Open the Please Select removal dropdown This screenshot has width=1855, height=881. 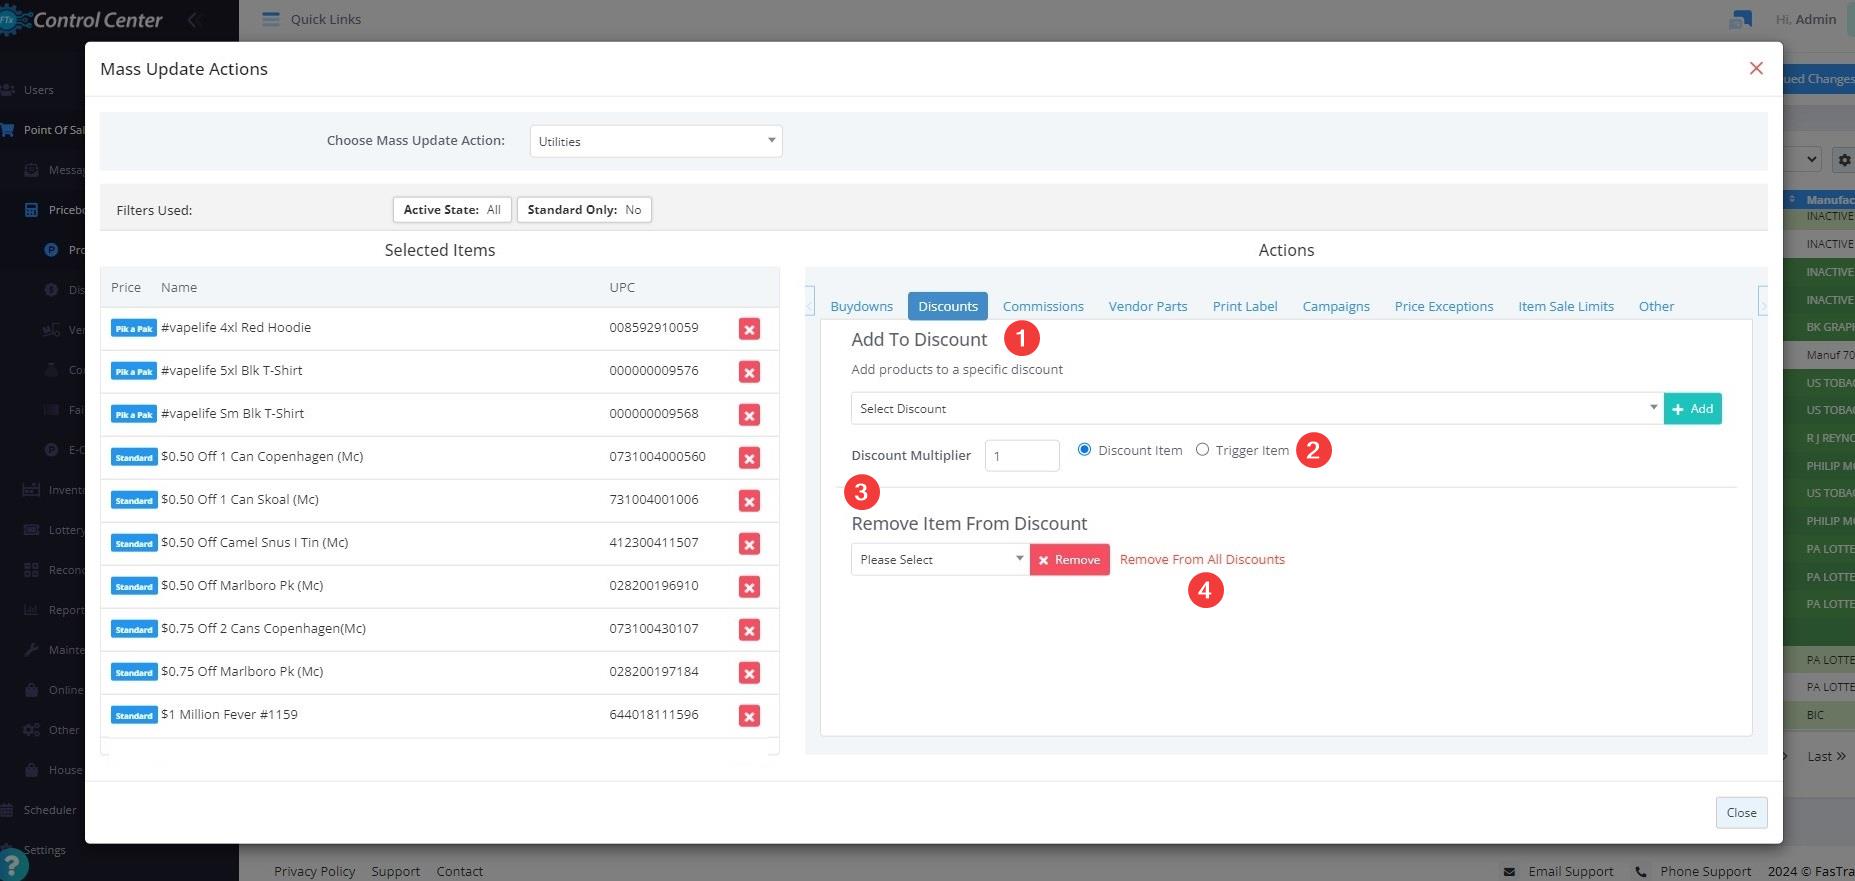(940, 559)
